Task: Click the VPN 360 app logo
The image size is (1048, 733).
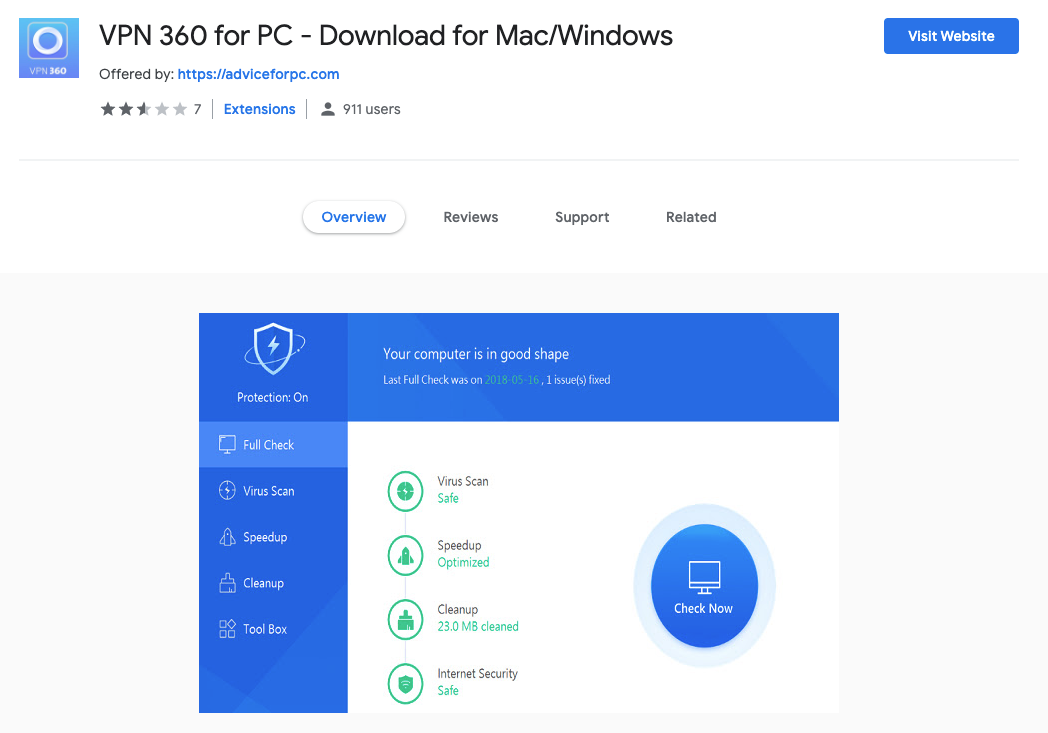Action: coord(48,47)
